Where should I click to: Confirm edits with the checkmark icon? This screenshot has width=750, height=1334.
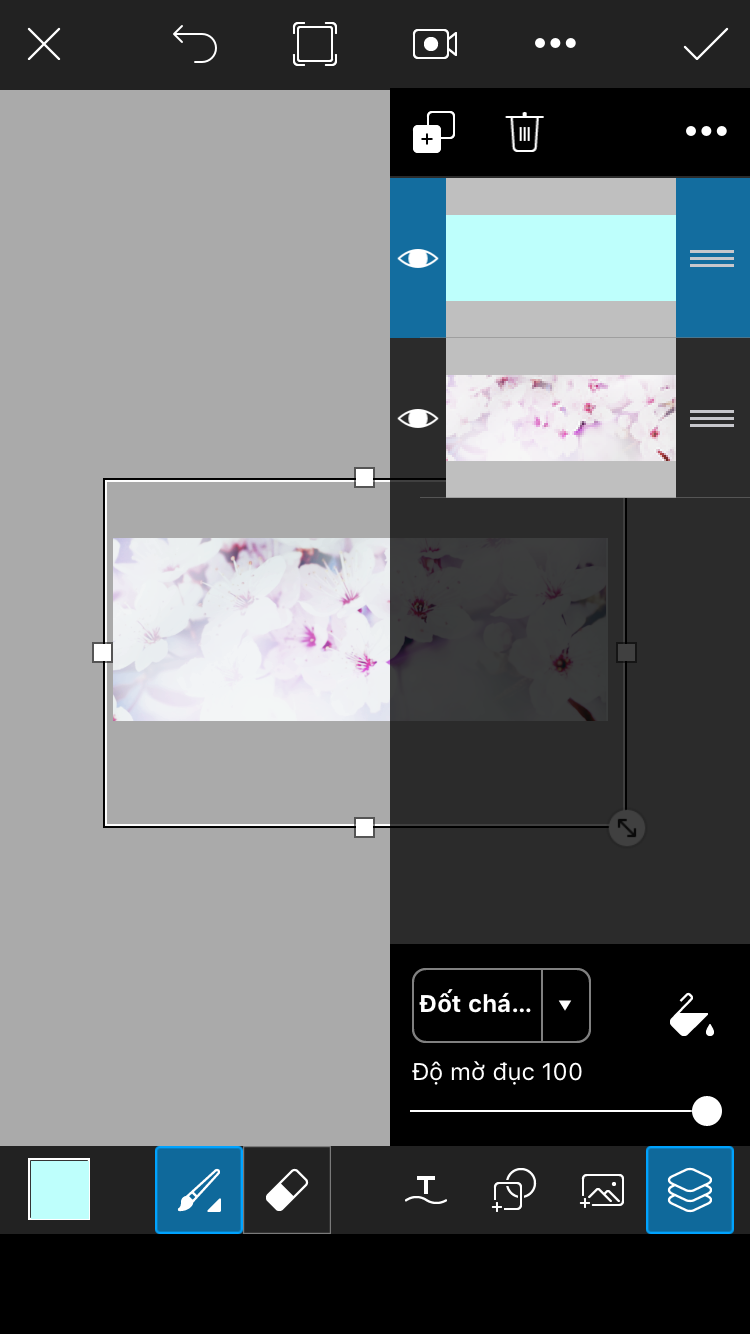706,44
